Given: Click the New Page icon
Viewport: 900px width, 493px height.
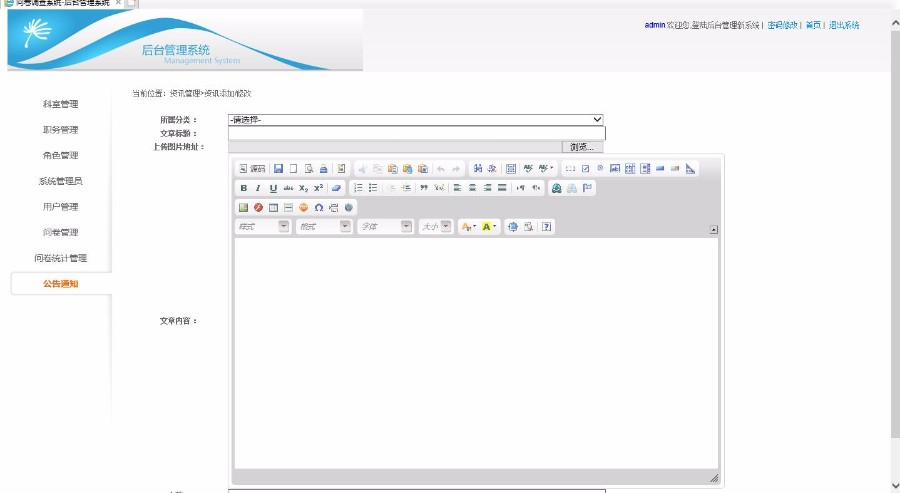Looking at the screenshot, I should tap(293, 169).
